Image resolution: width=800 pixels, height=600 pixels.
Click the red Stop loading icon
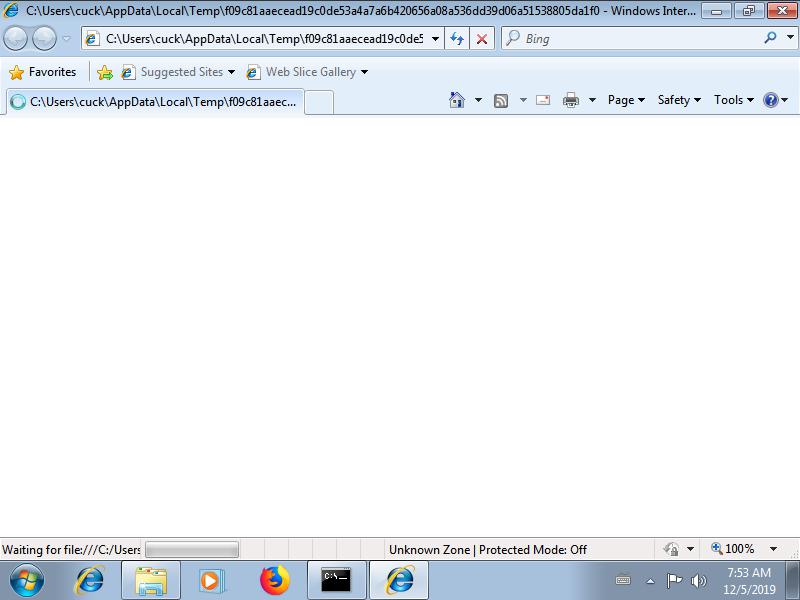tap(482, 39)
